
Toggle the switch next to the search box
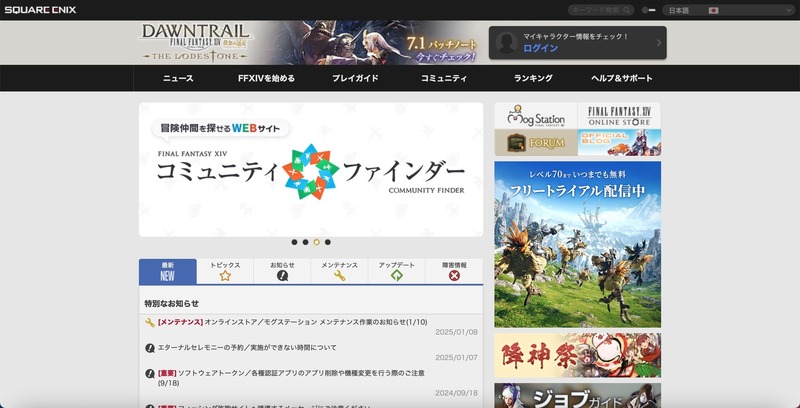[649, 10]
